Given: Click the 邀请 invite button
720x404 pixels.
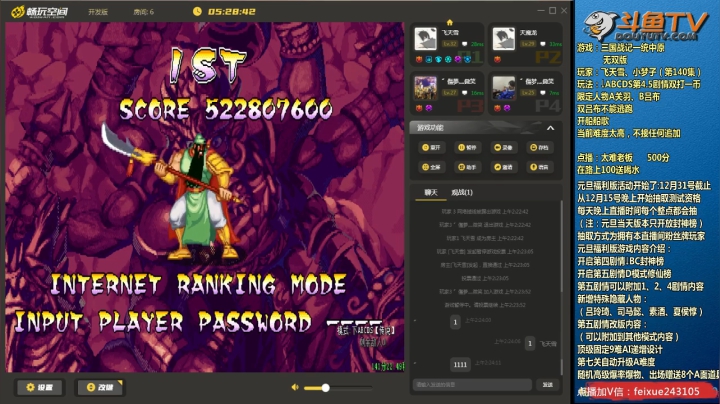Looking at the screenshot, I should coord(503,167).
